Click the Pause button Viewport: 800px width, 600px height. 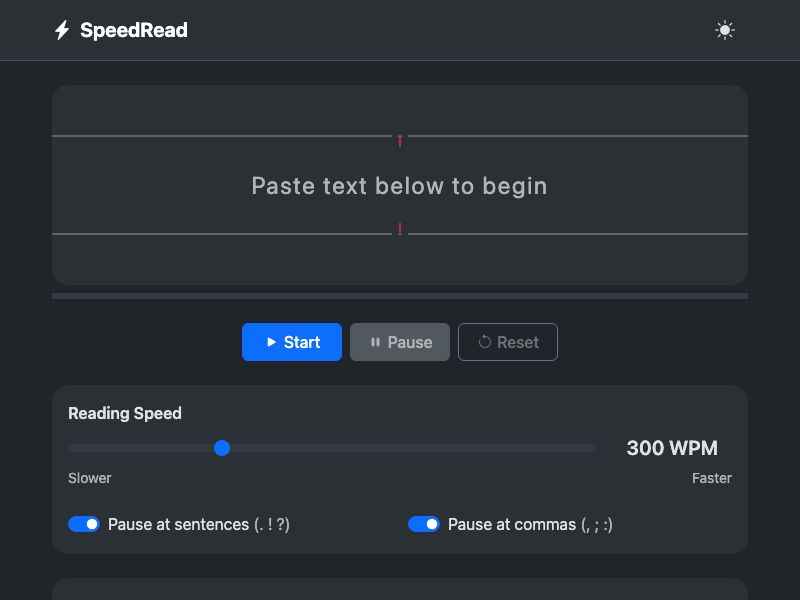[400, 342]
